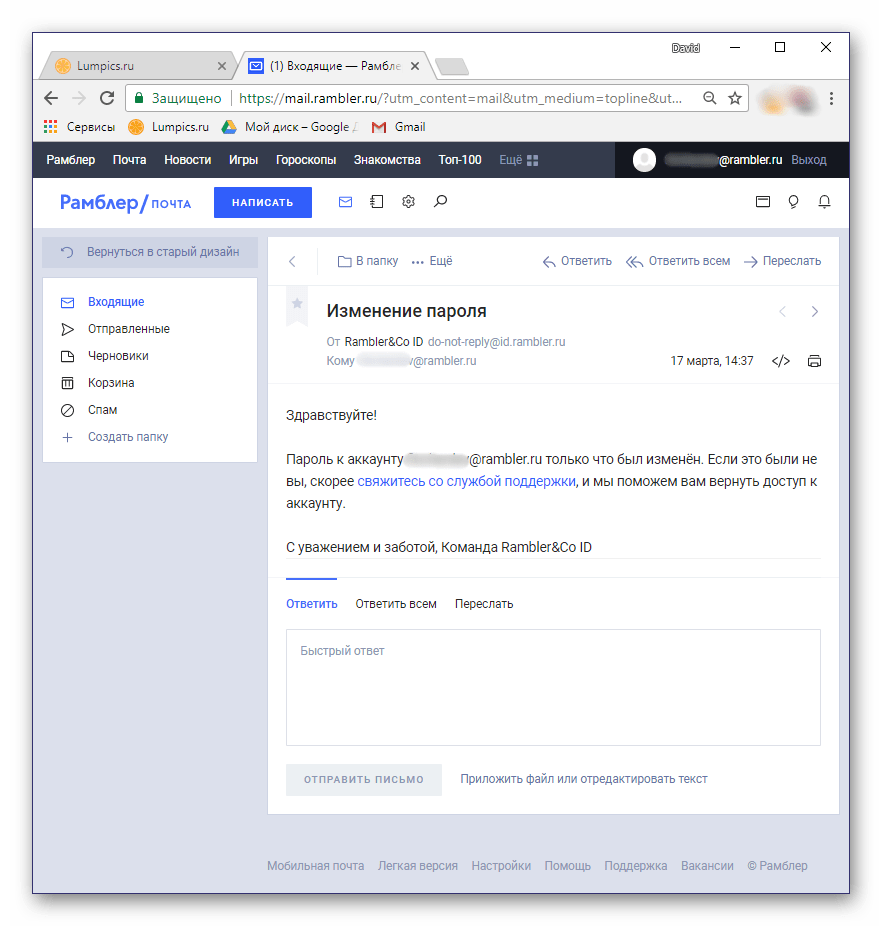
Task: Open Gmail bookmark
Action: tap(399, 127)
